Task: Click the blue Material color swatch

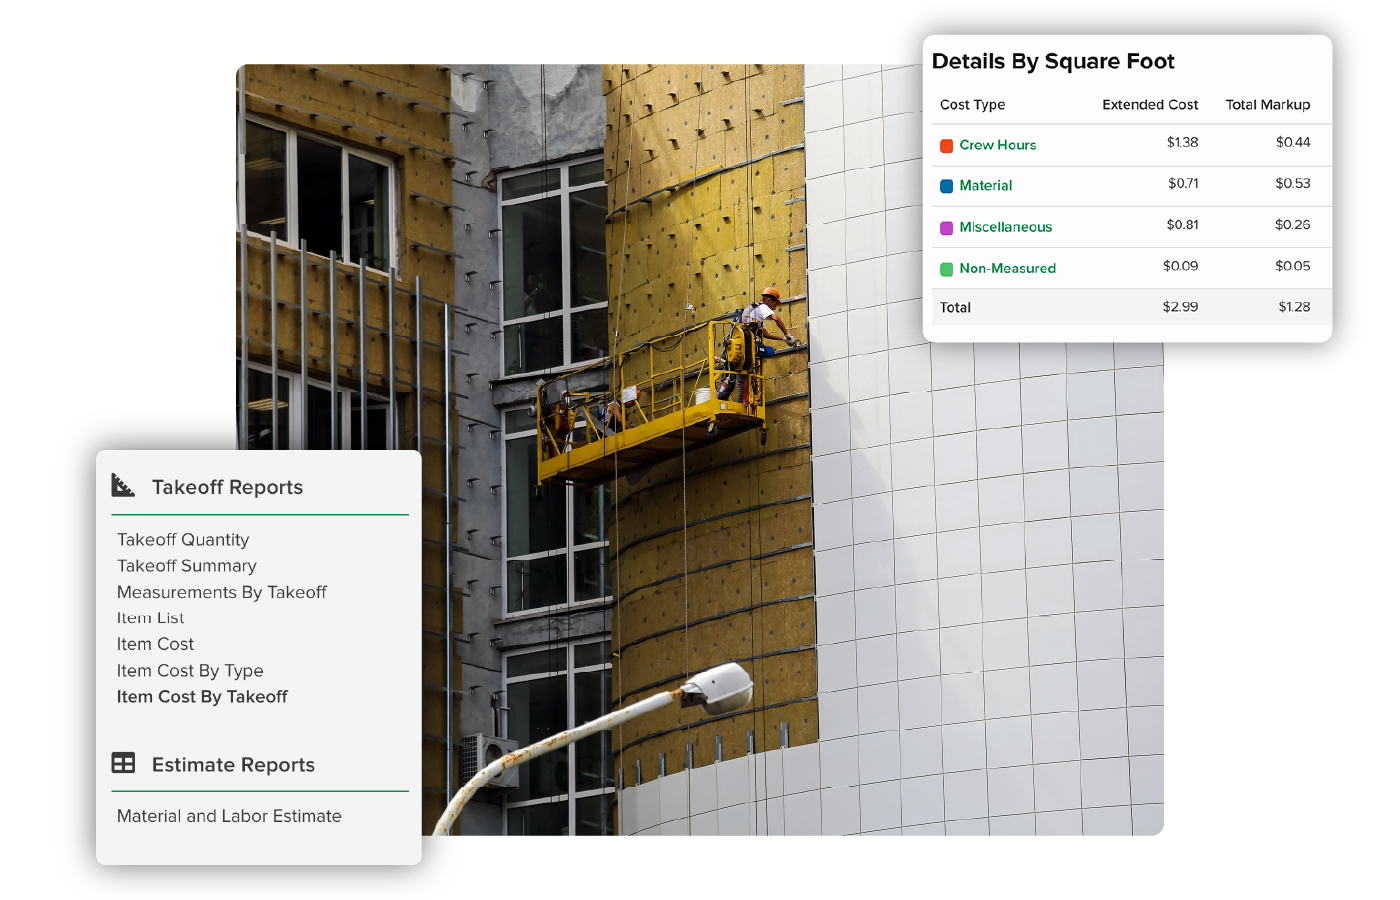Action: [x=946, y=186]
